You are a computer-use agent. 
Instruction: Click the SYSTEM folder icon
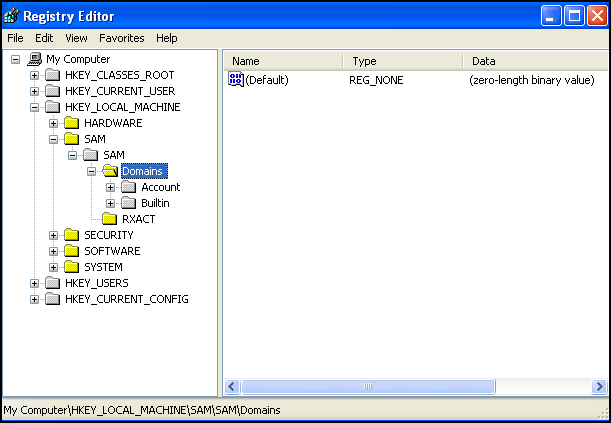click(72, 267)
